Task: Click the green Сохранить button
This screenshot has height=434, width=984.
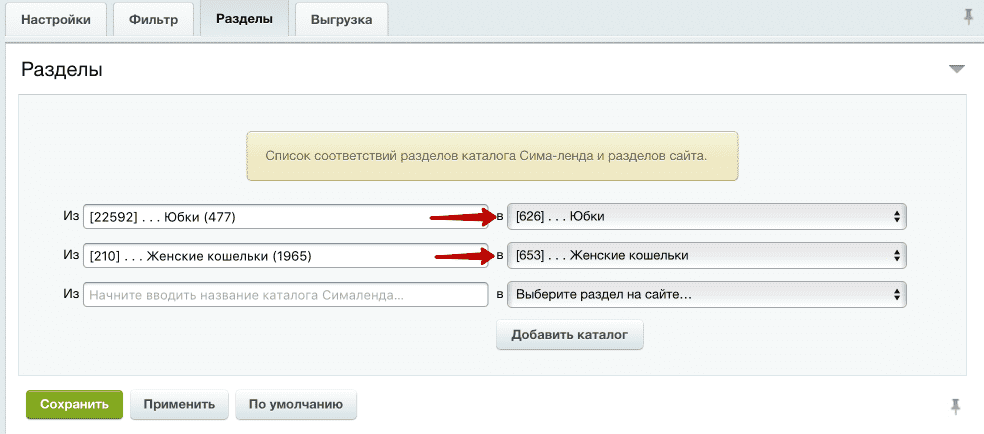Action: [x=74, y=404]
